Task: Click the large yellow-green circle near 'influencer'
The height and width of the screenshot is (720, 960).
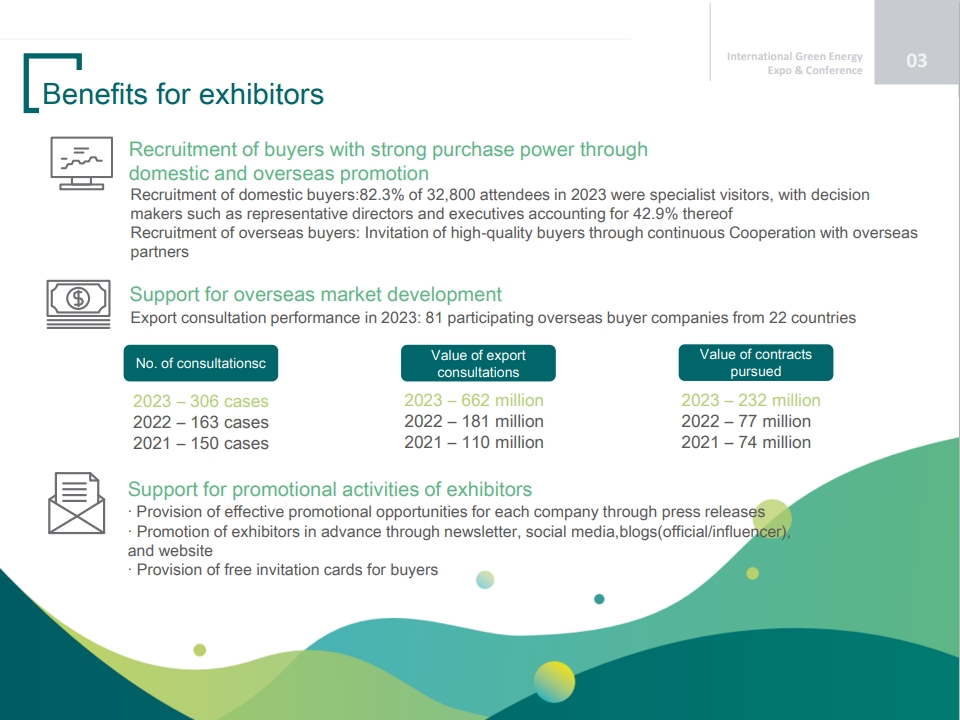Action: (771, 519)
